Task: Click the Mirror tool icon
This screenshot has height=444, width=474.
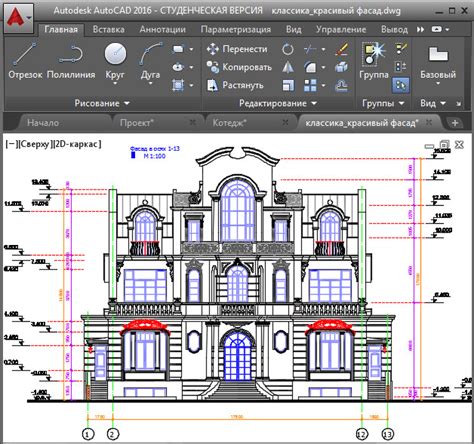Action: pos(288,67)
